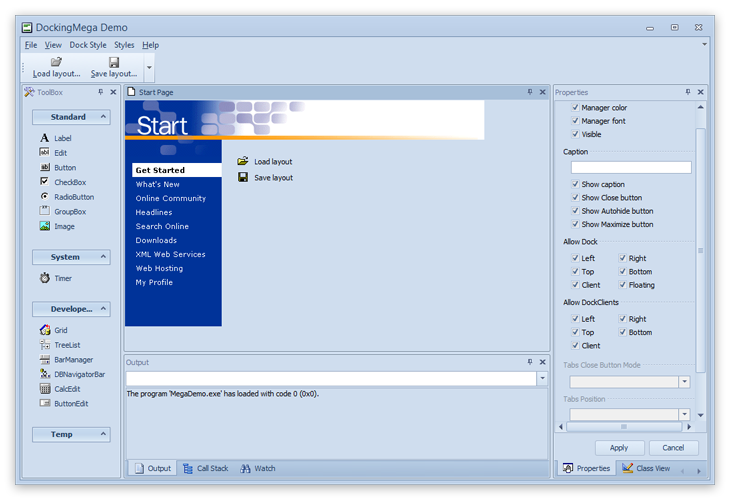Image resolution: width=730 pixels, height=500 pixels.
Task: Pick the Grid control in ToolBox
Action: click(x=45, y=330)
